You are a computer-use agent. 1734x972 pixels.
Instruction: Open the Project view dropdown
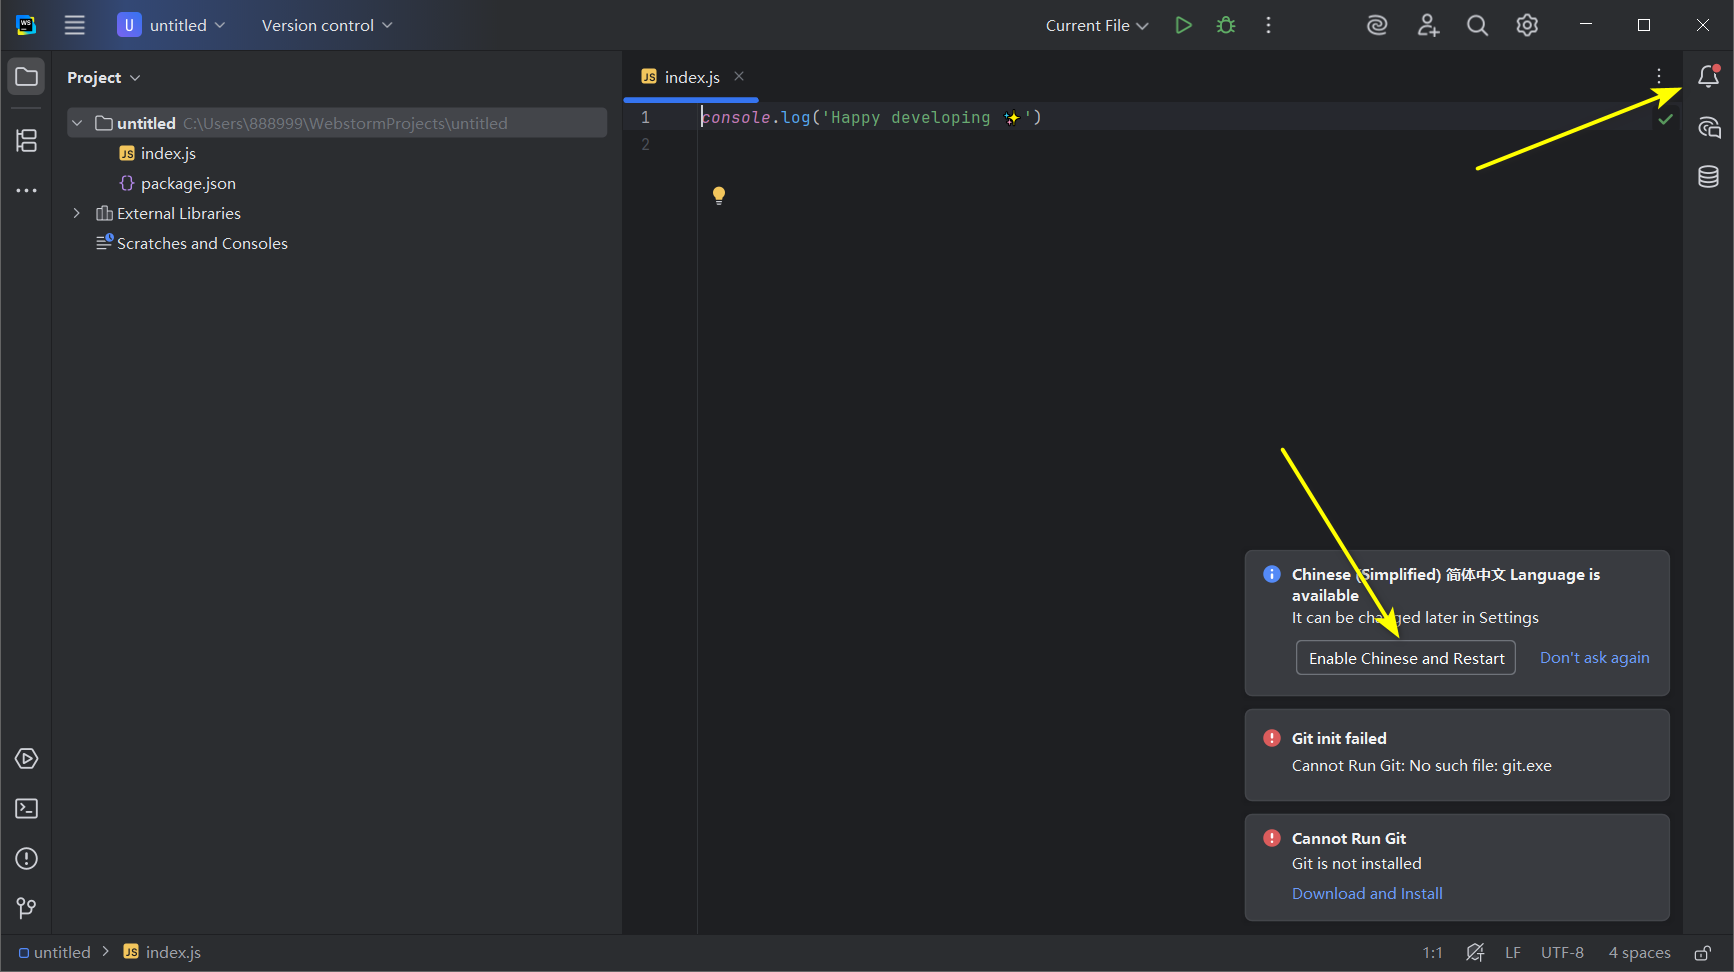(x=103, y=77)
